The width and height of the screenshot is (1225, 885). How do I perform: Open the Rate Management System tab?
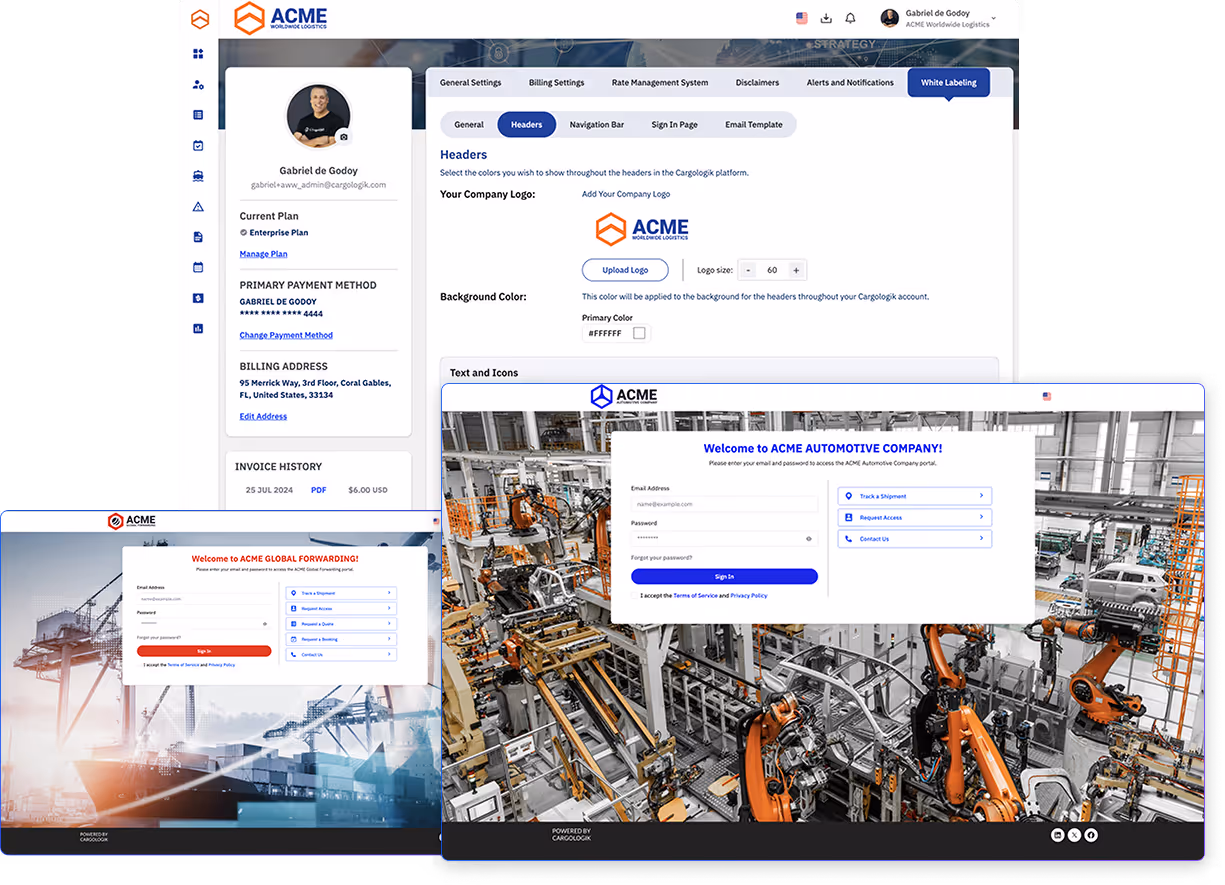[x=660, y=83]
